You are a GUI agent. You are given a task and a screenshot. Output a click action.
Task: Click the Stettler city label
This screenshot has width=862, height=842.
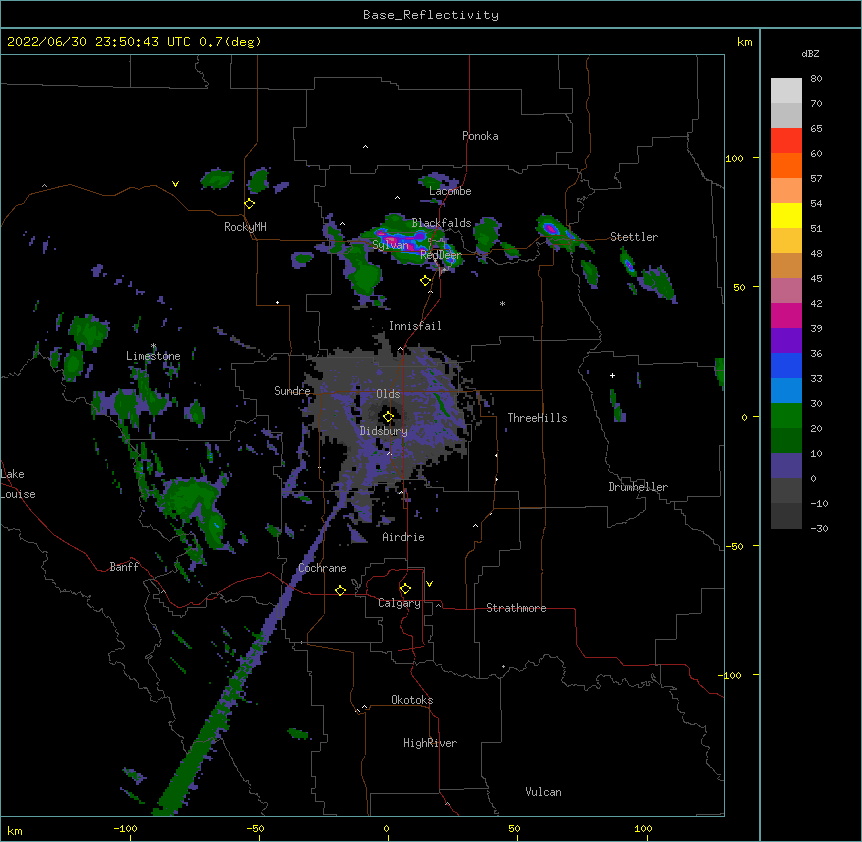634,237
